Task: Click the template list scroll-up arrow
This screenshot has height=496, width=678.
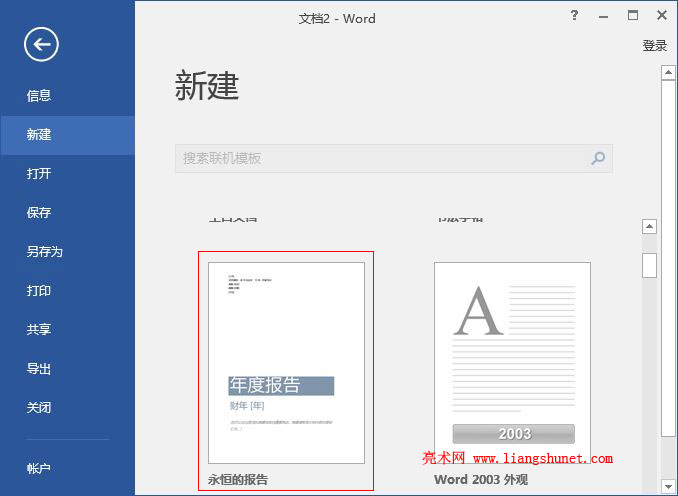Action: (649, 227)
